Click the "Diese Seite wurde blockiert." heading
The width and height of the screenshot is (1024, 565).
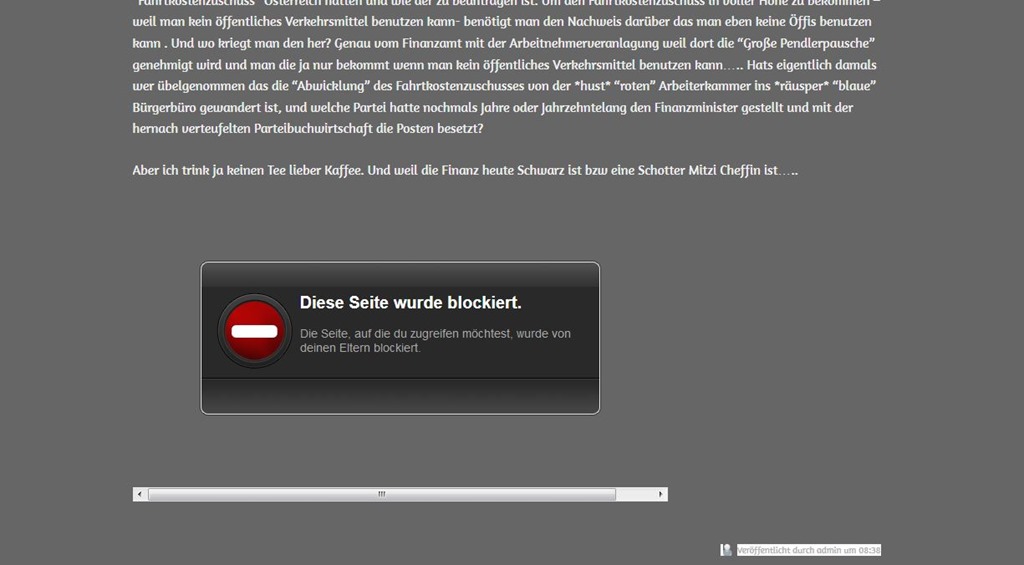[x=410, y=303]
